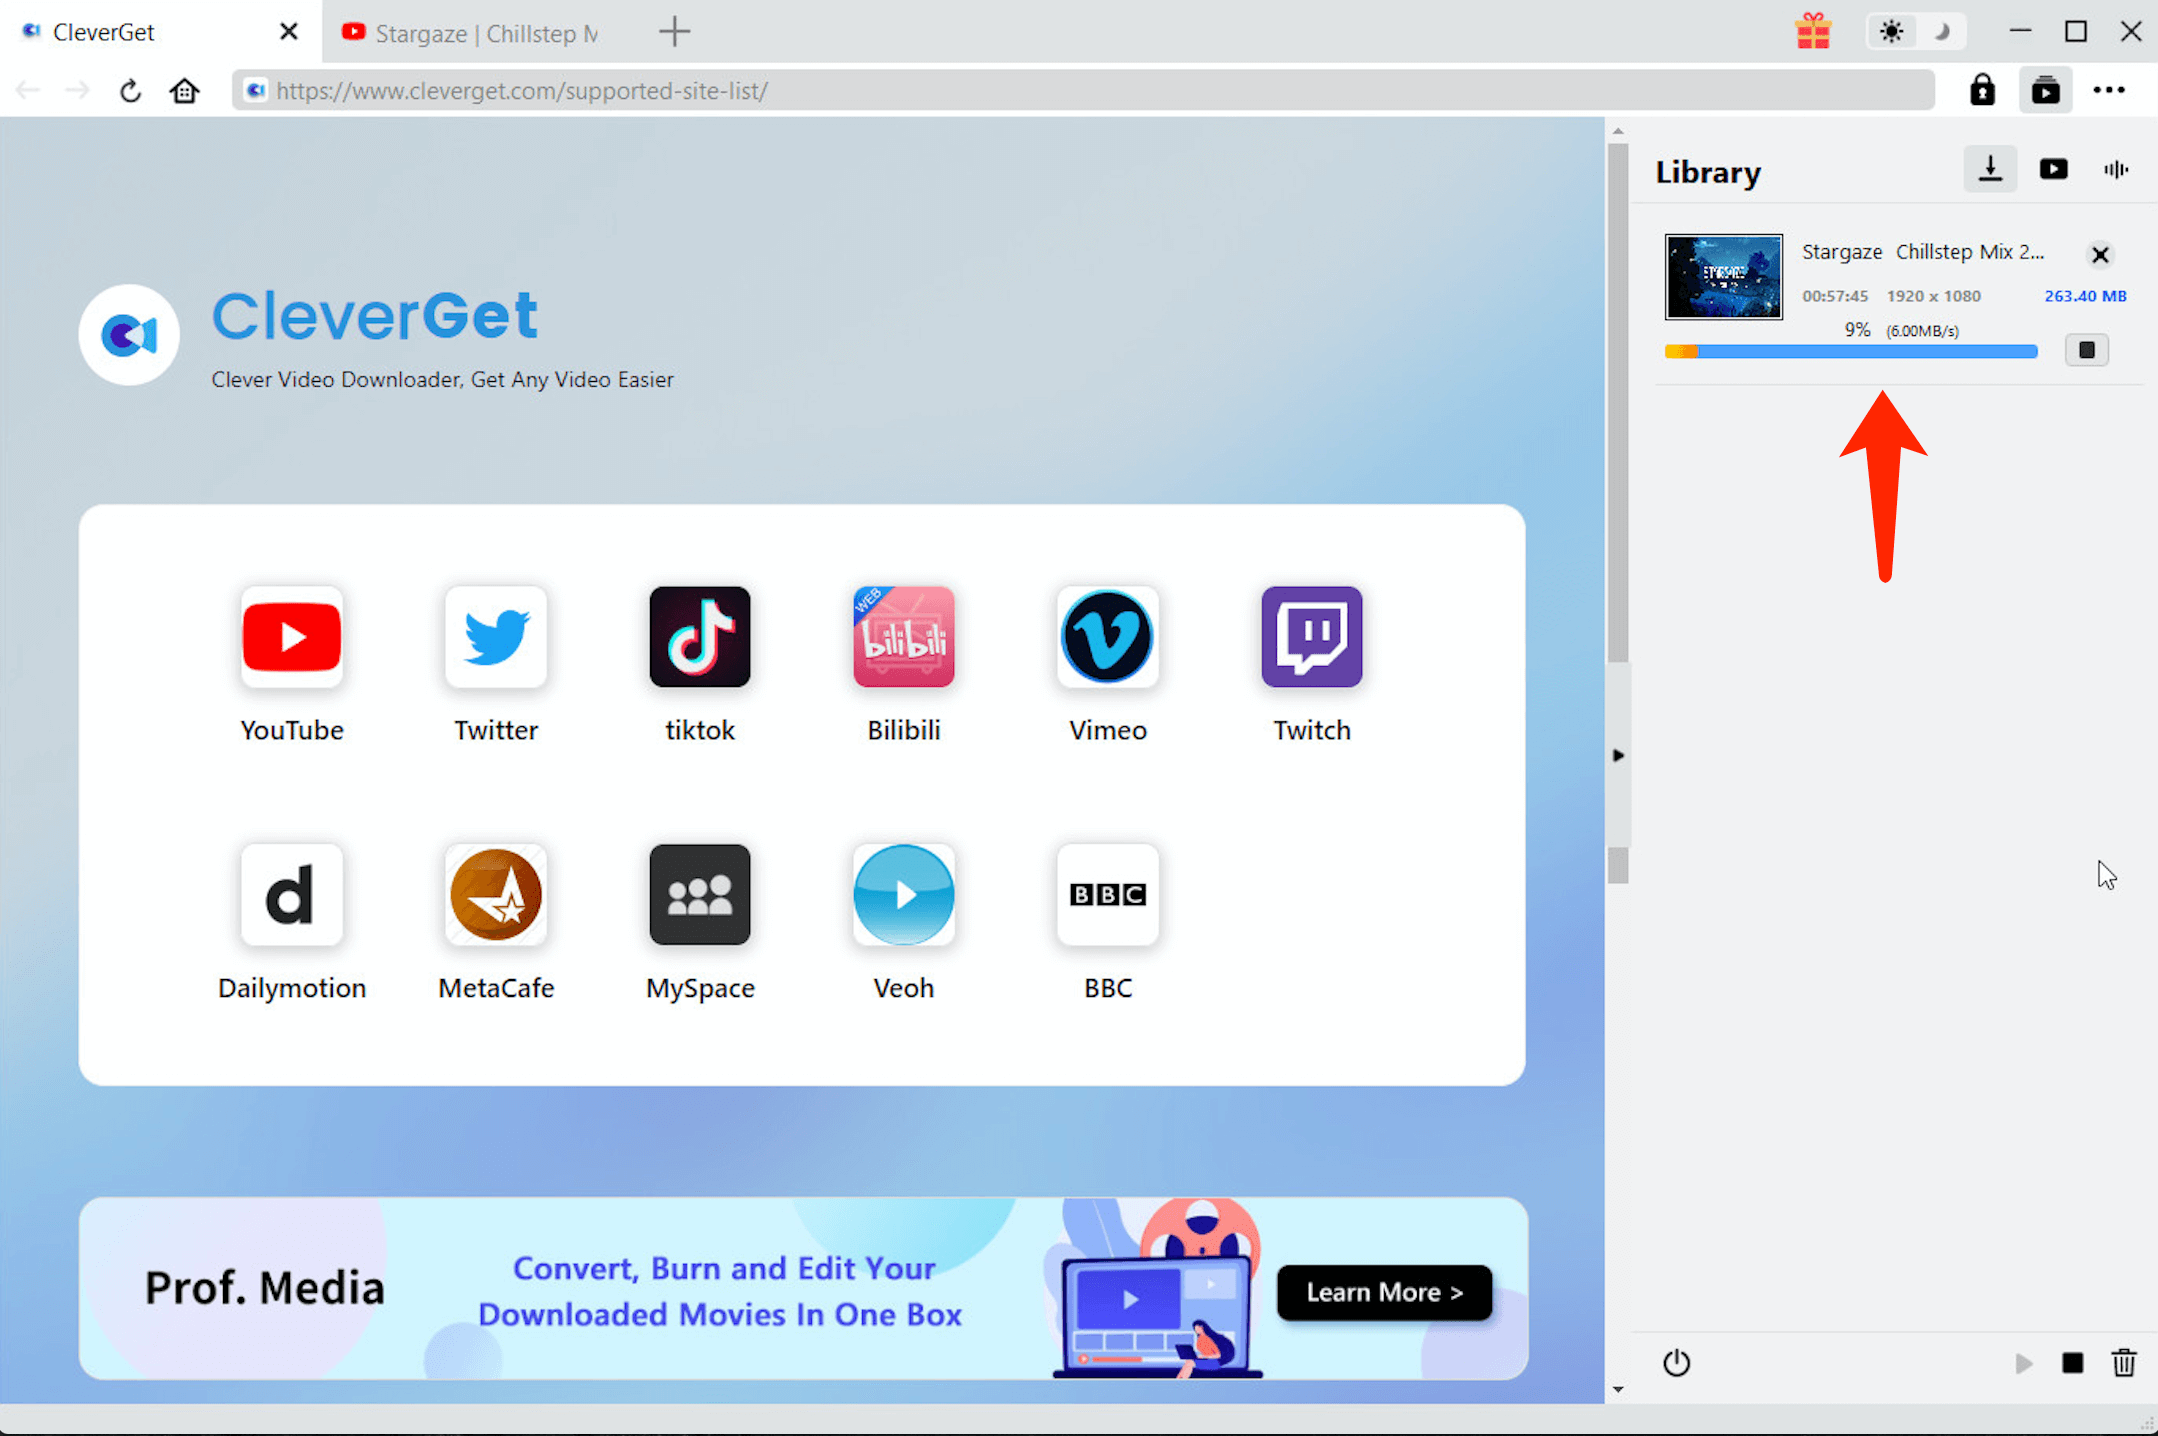Click the Learn More button on the banner

coord(1383,1292)
